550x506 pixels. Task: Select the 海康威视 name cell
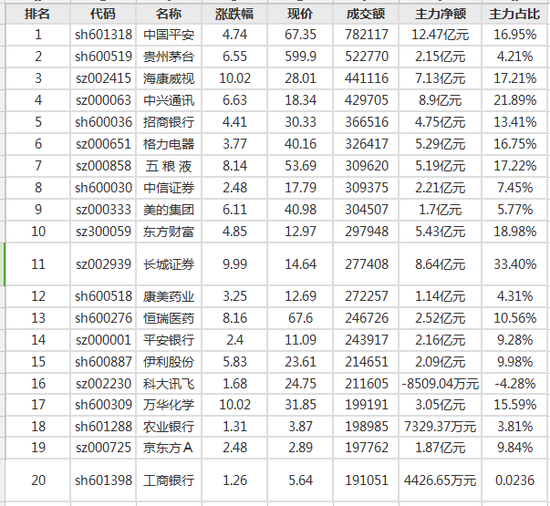tap(169, 78)
